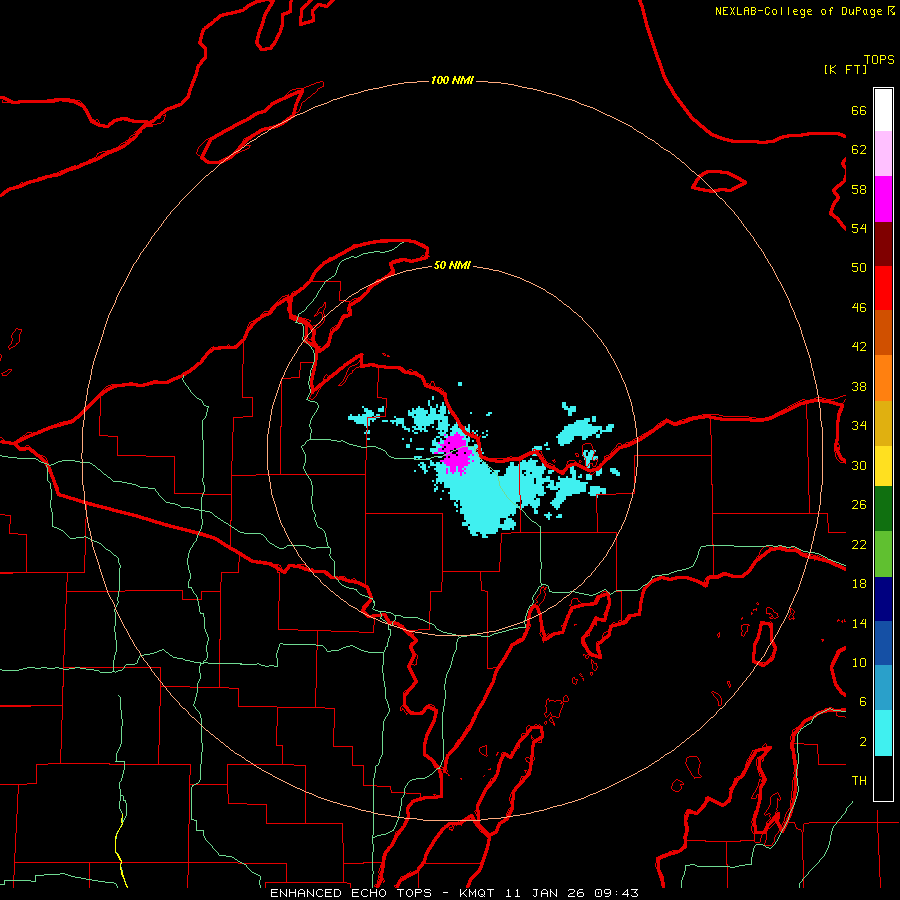Click the legend value 22
The width and height of the screenshot is (900, 900).
(x=859, y=544)
